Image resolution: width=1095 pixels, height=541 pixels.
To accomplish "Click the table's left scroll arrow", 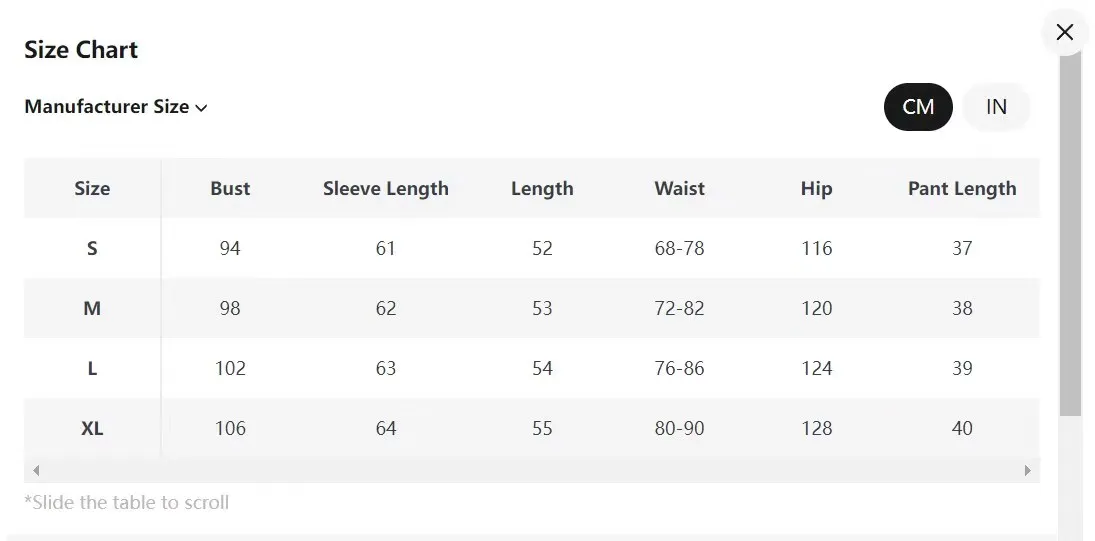I will click(x=36, y=470).
